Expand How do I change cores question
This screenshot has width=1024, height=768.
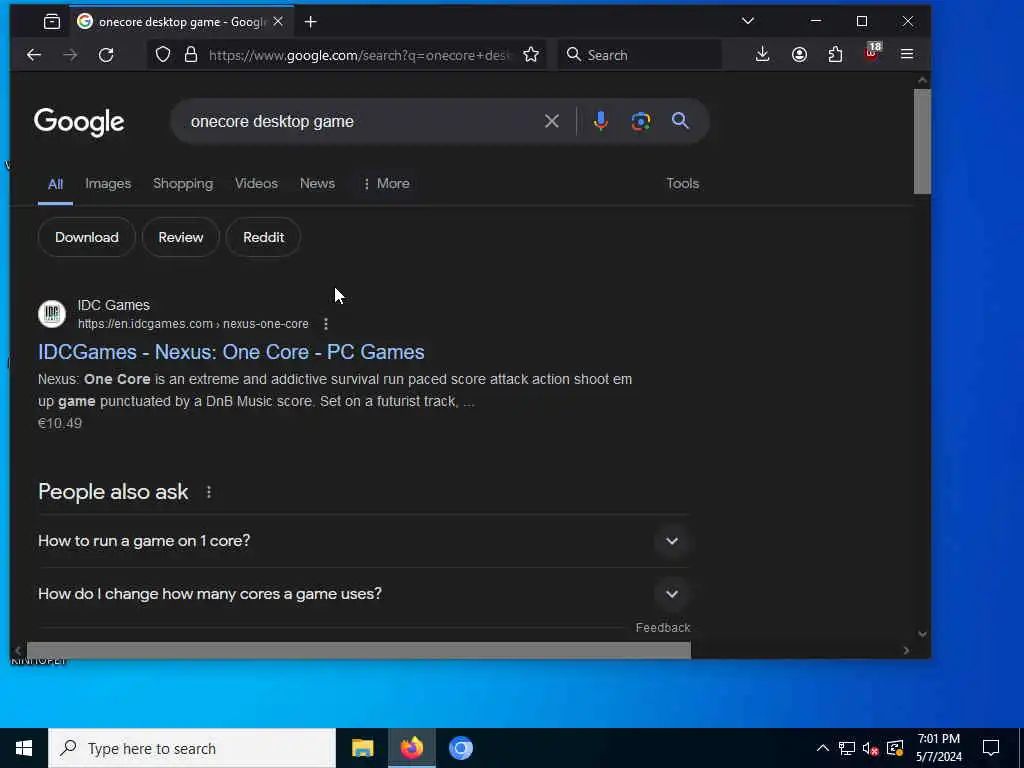point(363,594)
